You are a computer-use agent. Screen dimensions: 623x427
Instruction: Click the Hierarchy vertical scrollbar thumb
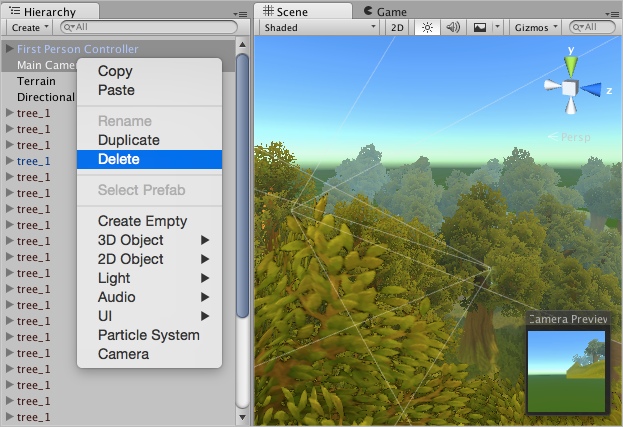pyautogui.click(x=242, y=185)
